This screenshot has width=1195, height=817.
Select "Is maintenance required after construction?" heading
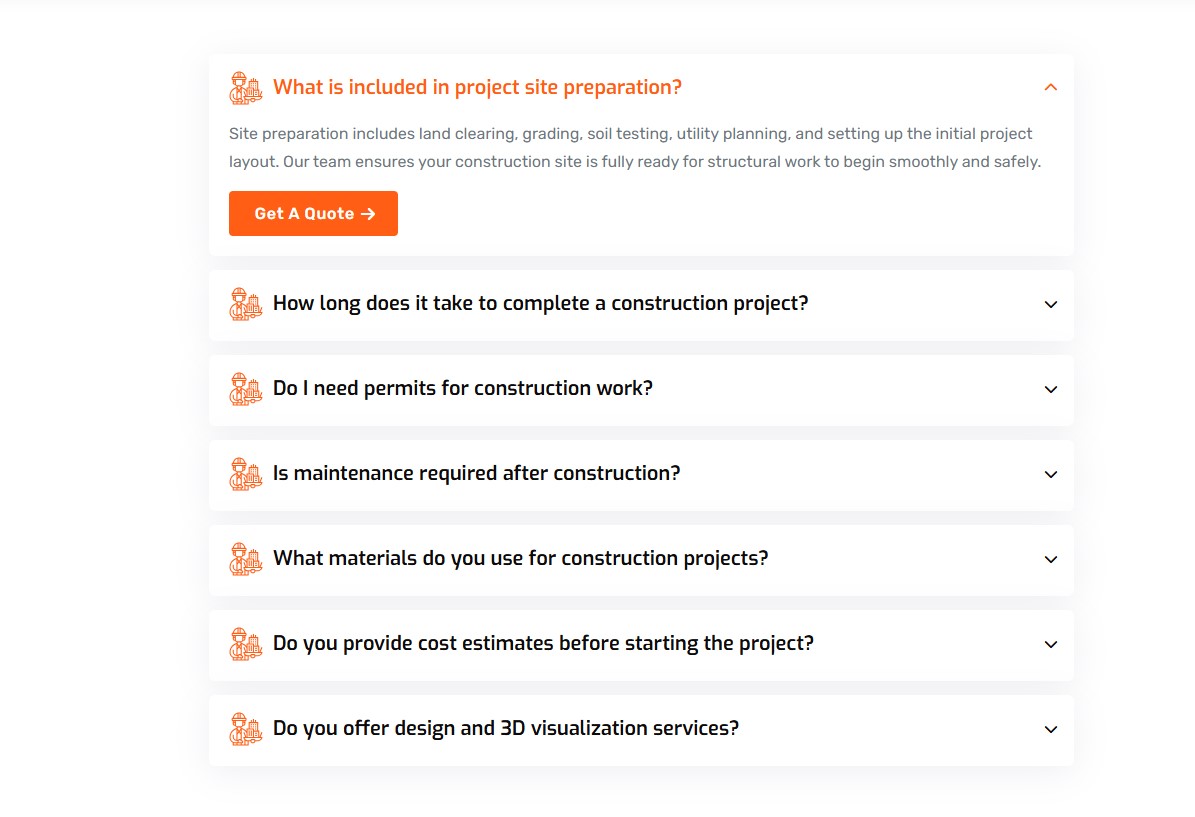click(476, 473)
